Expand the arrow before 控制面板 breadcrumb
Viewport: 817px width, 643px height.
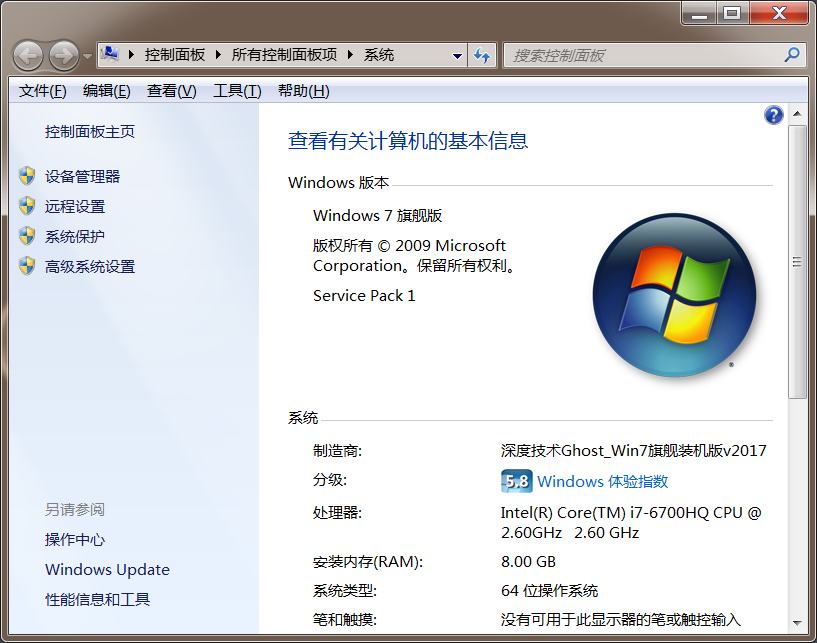pyautogui.click(x=131, y=54)
